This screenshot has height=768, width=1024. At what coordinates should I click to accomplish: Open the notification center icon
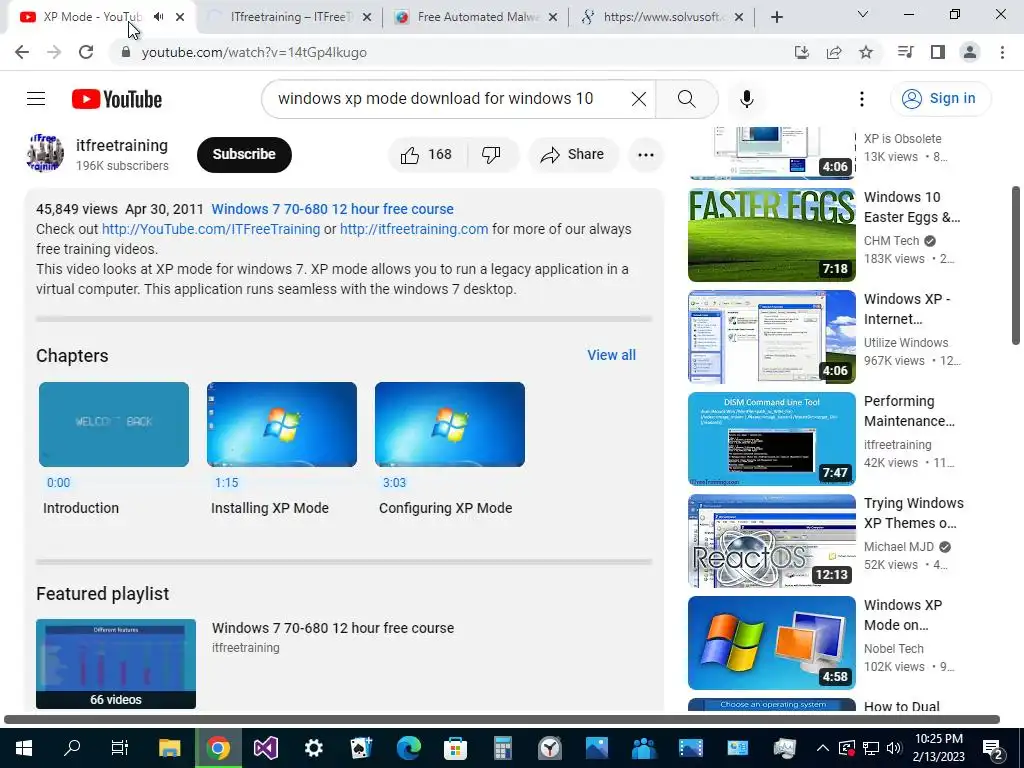tap(993, 750)
